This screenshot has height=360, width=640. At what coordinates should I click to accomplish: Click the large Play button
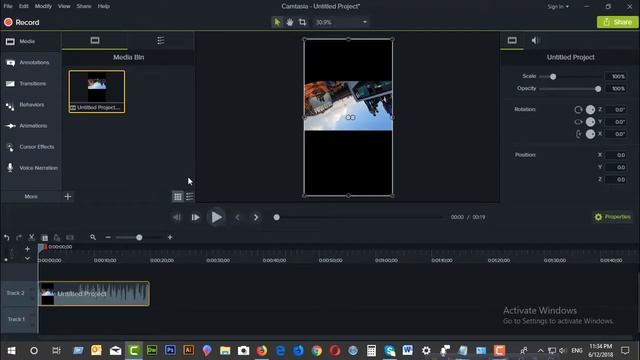click(x=216, y=217)
